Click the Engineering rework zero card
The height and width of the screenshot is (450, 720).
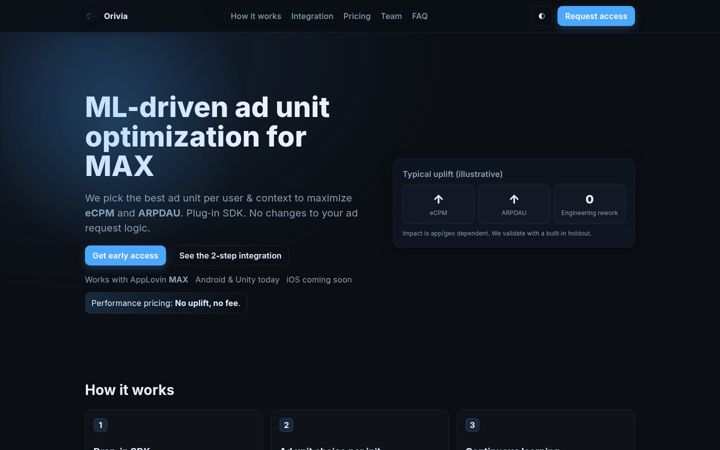590,204
